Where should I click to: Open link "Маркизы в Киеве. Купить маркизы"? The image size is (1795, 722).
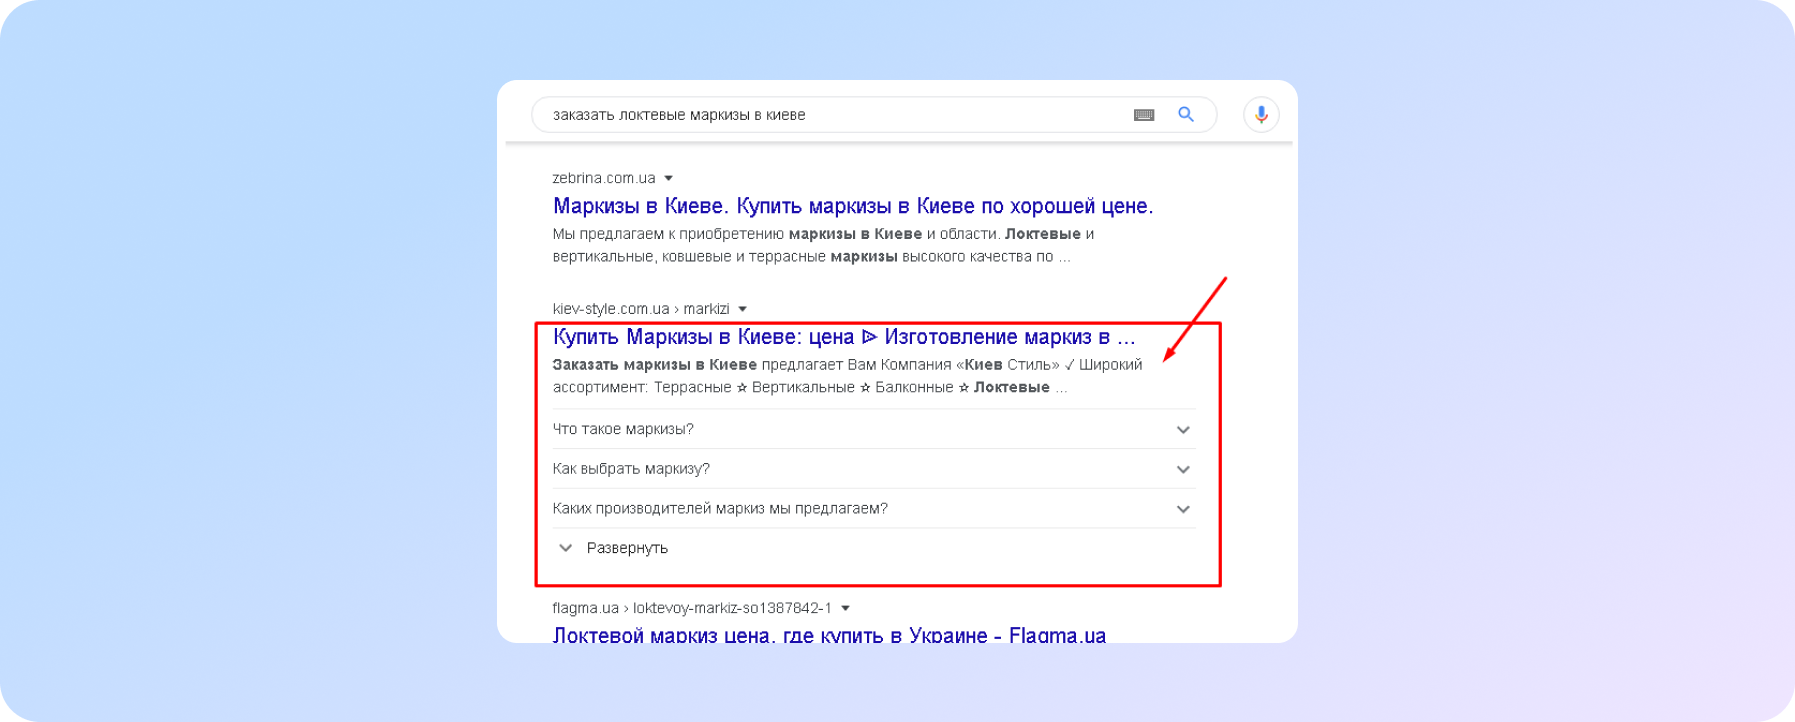click(853, 206)
